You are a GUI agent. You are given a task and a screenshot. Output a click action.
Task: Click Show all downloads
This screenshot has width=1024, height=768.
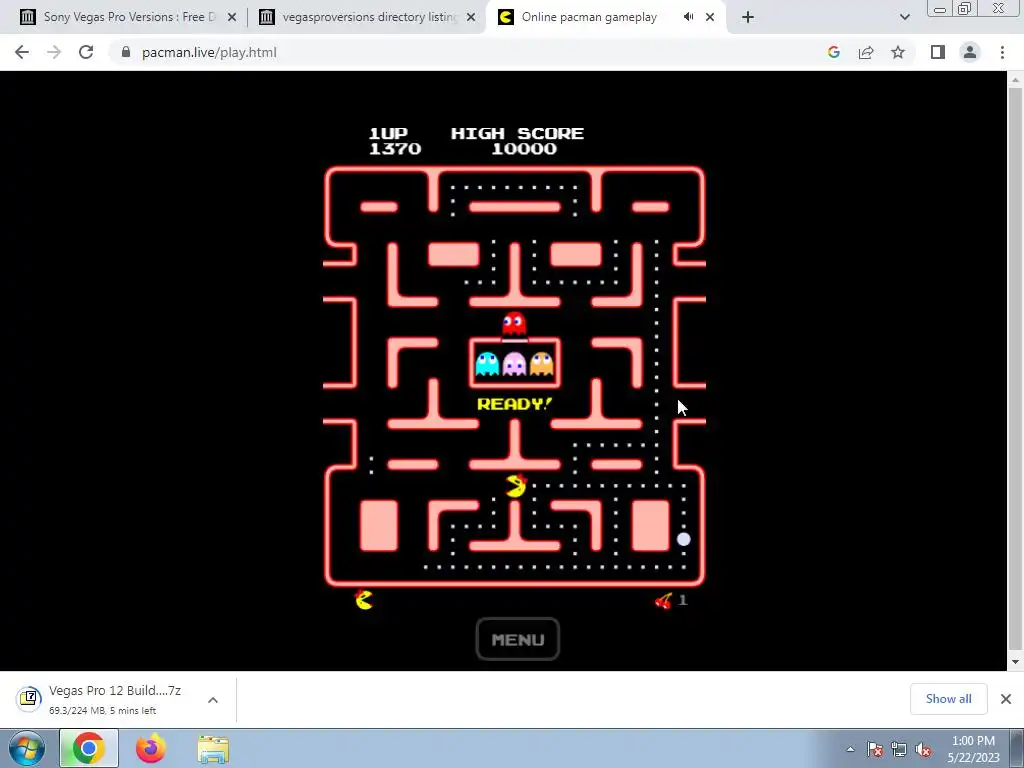pos(948,699)
